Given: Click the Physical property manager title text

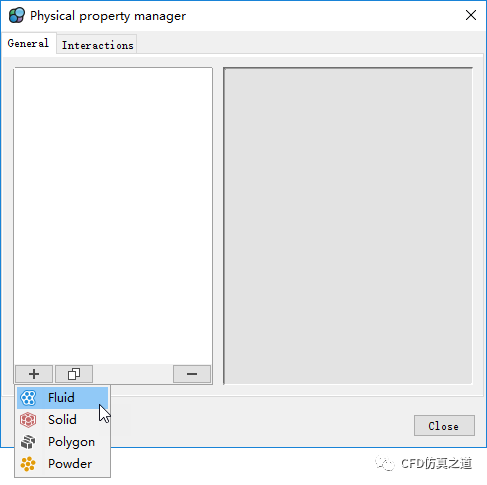Looking at the screenshot, I should 108,16.
